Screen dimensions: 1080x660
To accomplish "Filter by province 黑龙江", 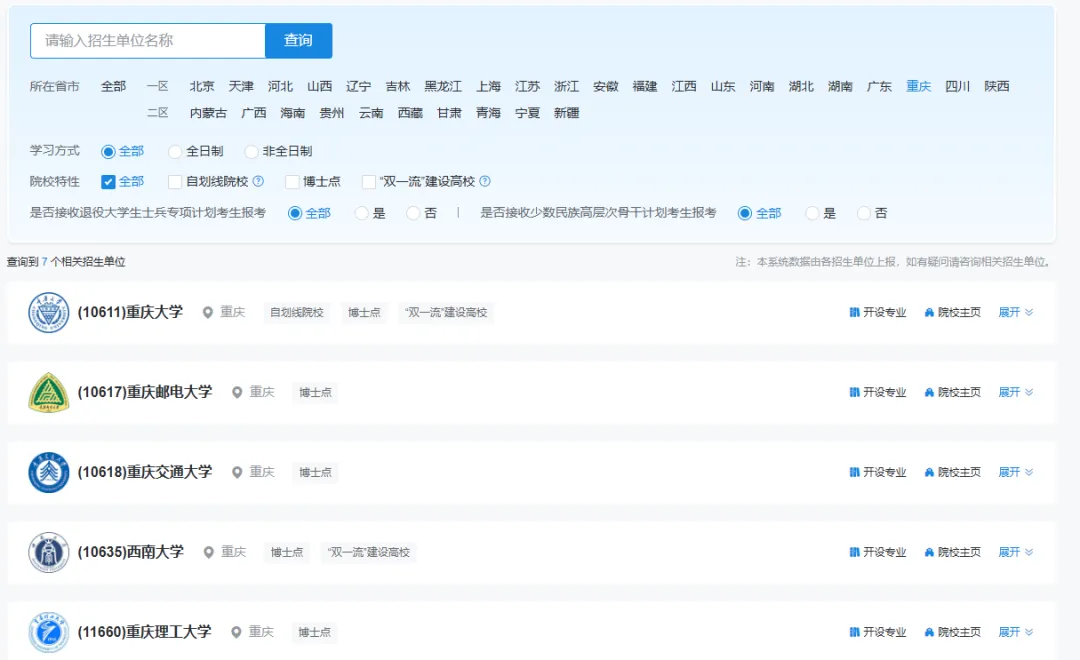I will (443, 86).
